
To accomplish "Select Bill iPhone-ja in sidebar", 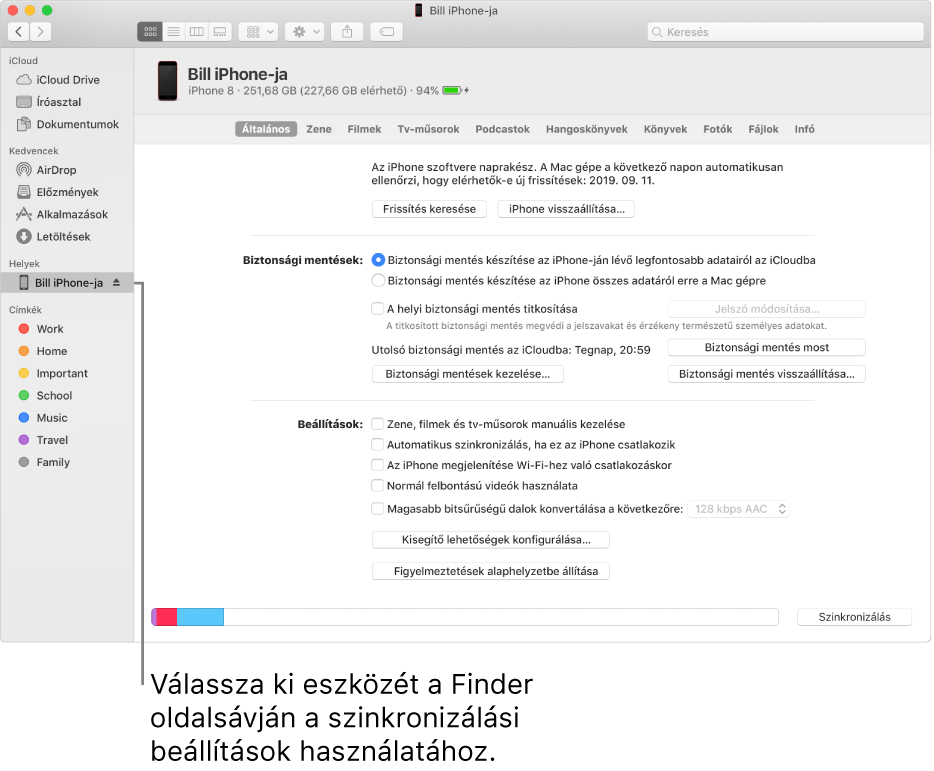I will (67, 282).
